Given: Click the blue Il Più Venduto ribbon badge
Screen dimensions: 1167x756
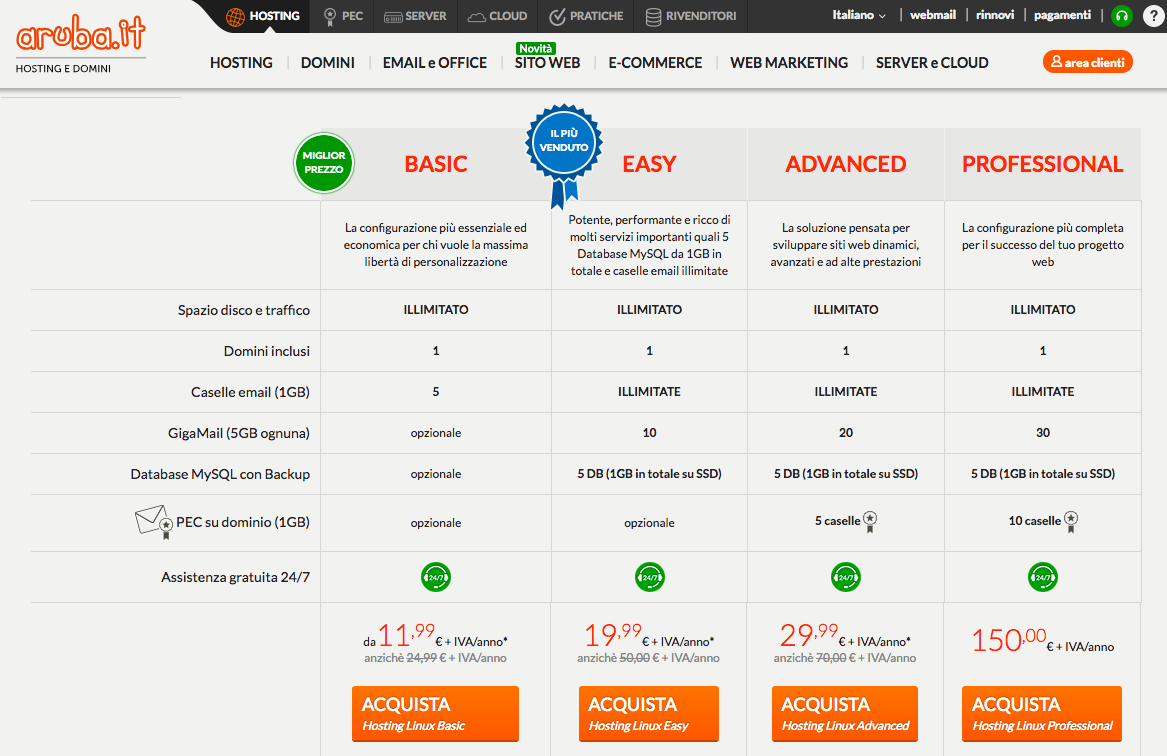Looking at the screenshot, I should (564, 155).
